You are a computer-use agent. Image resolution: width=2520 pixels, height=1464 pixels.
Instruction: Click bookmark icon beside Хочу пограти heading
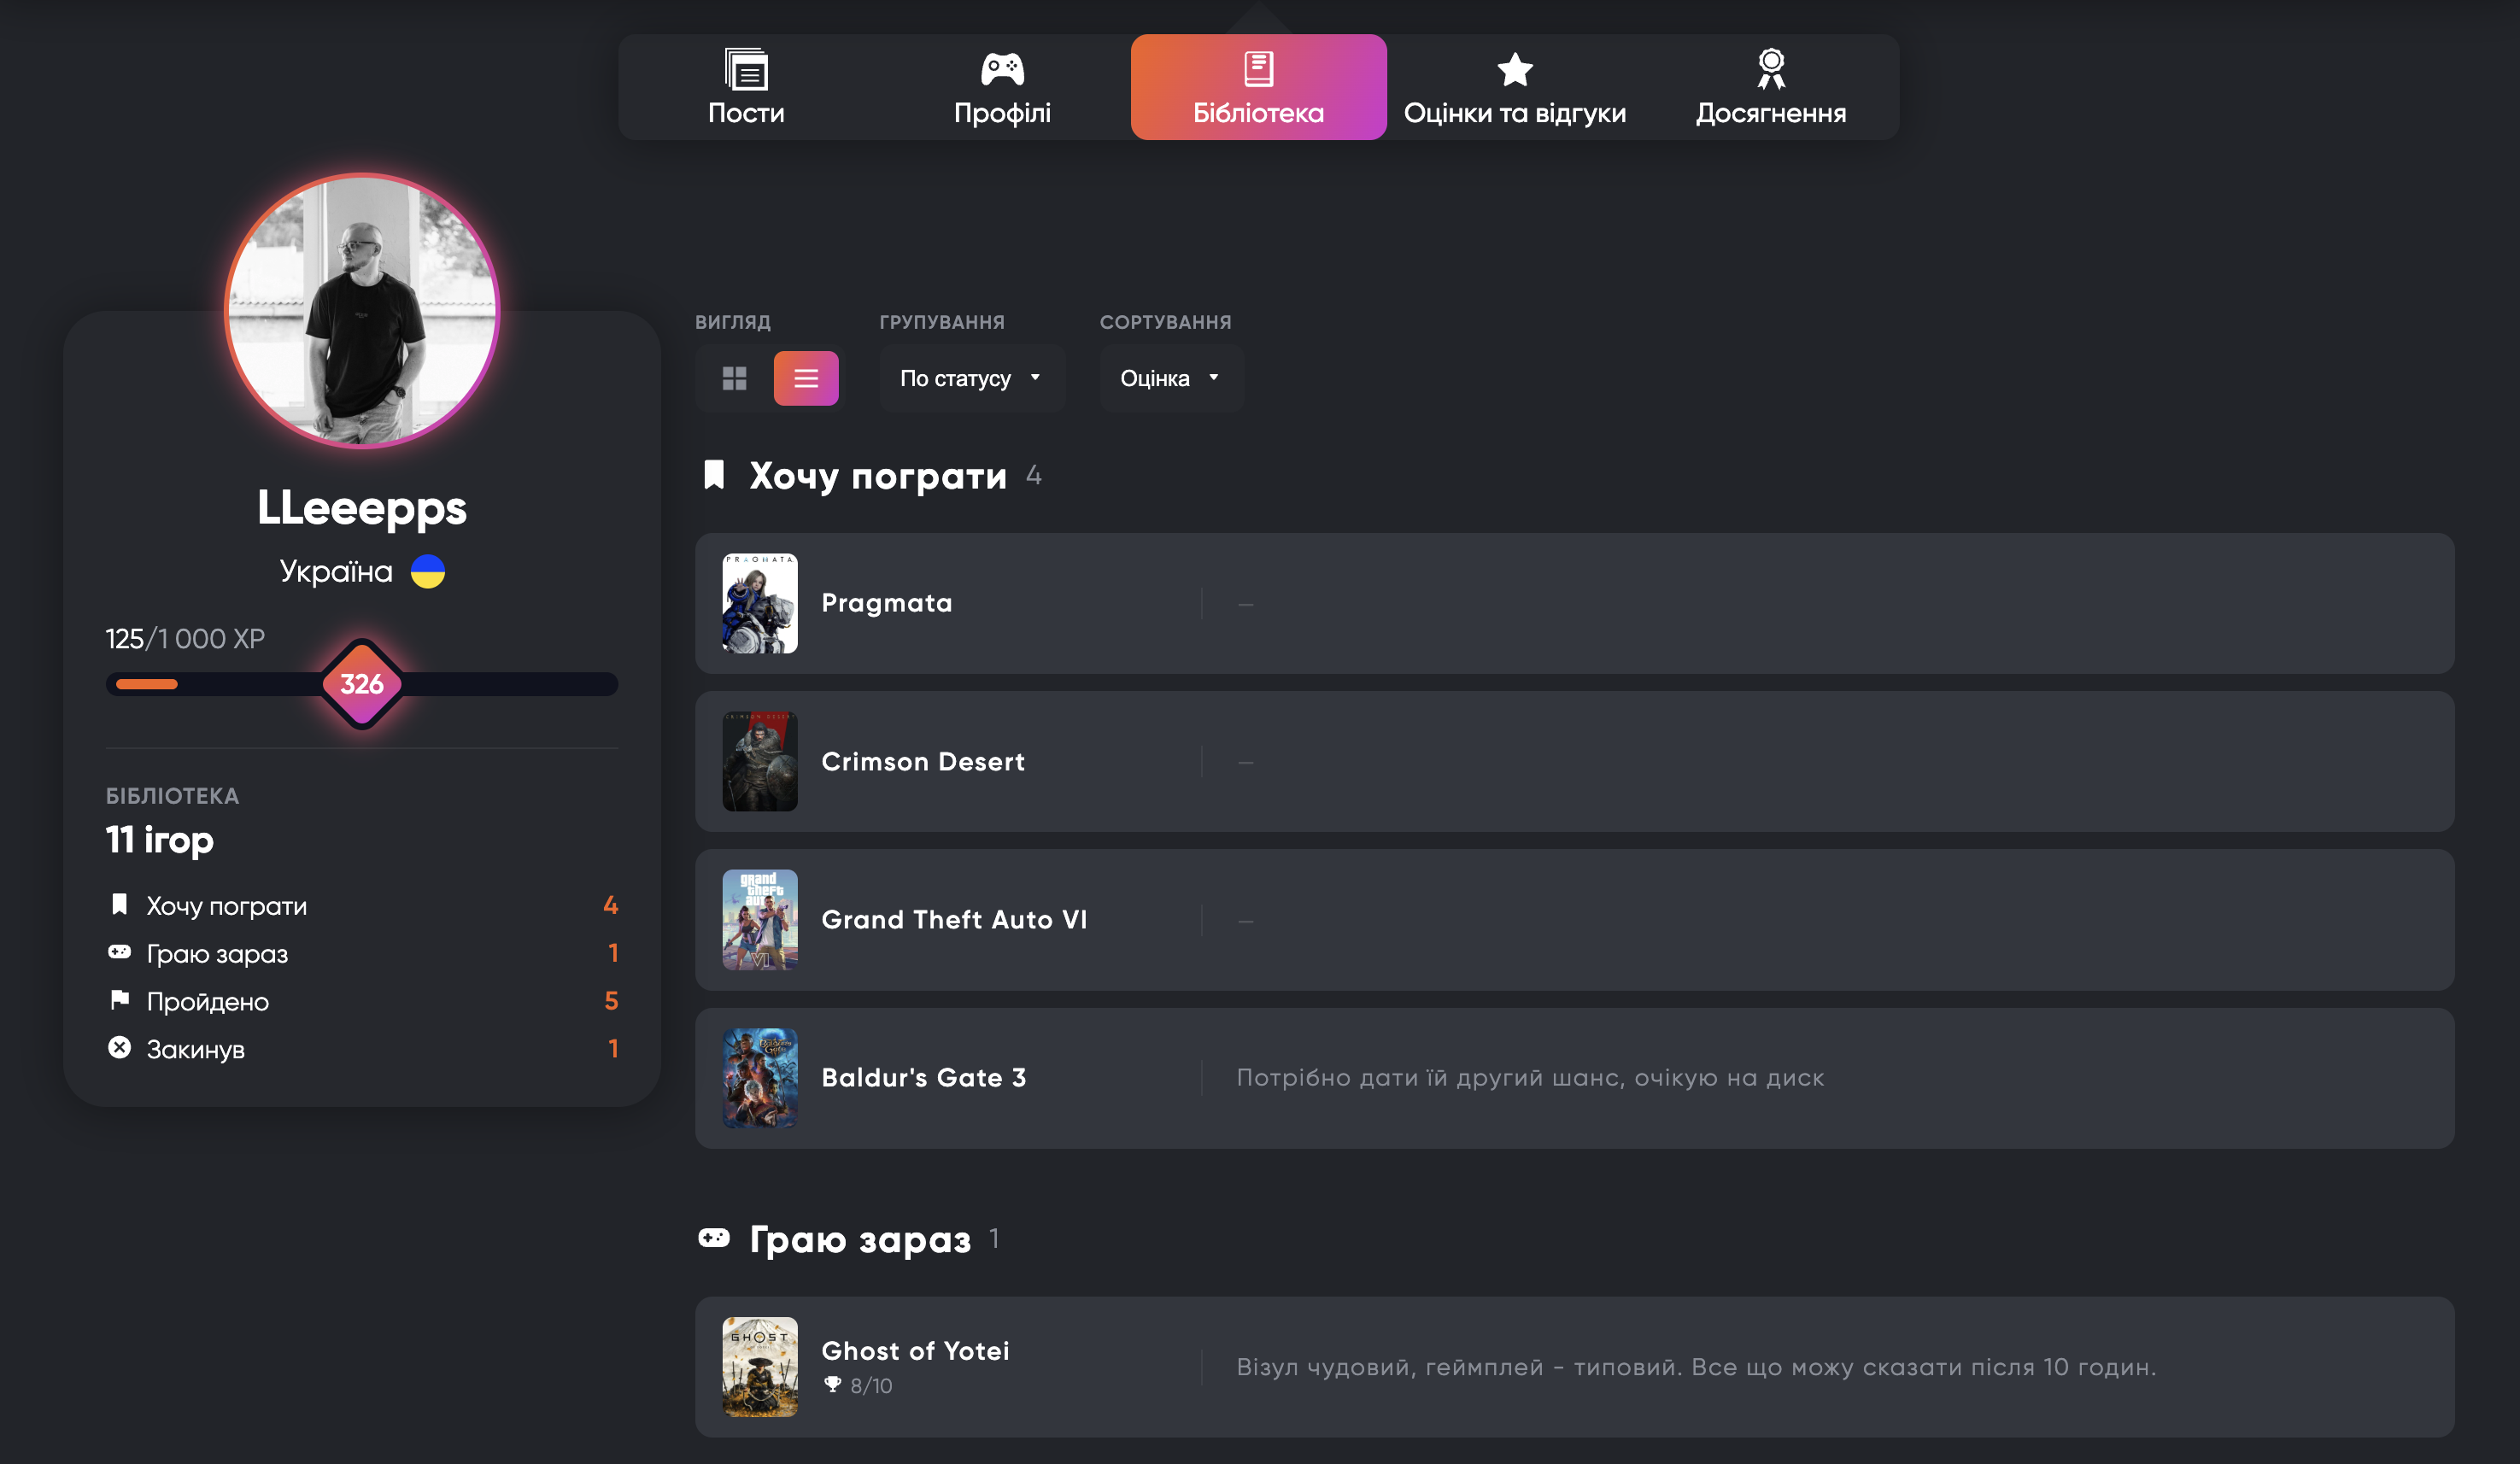coord(714,475)
